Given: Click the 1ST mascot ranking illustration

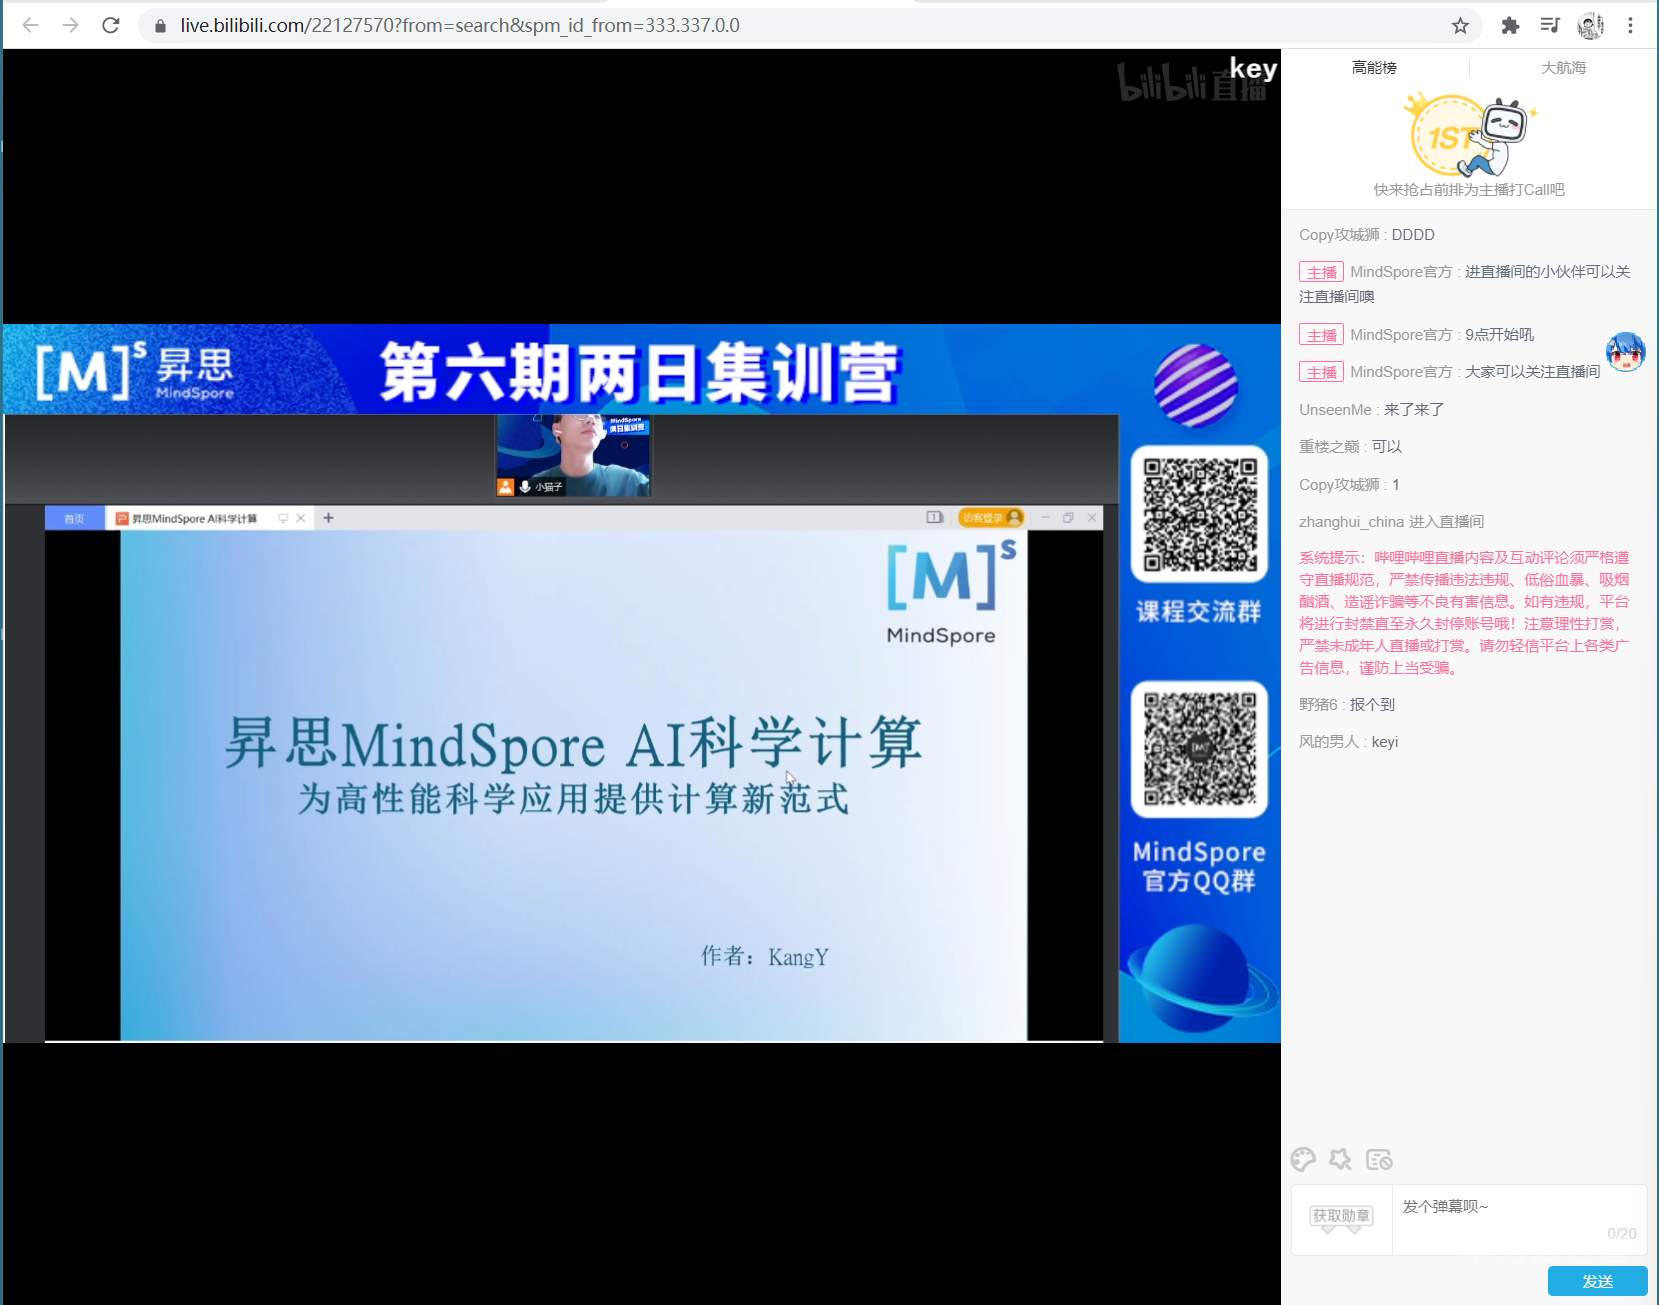Looking at the screenshot, I should 1468,135.
